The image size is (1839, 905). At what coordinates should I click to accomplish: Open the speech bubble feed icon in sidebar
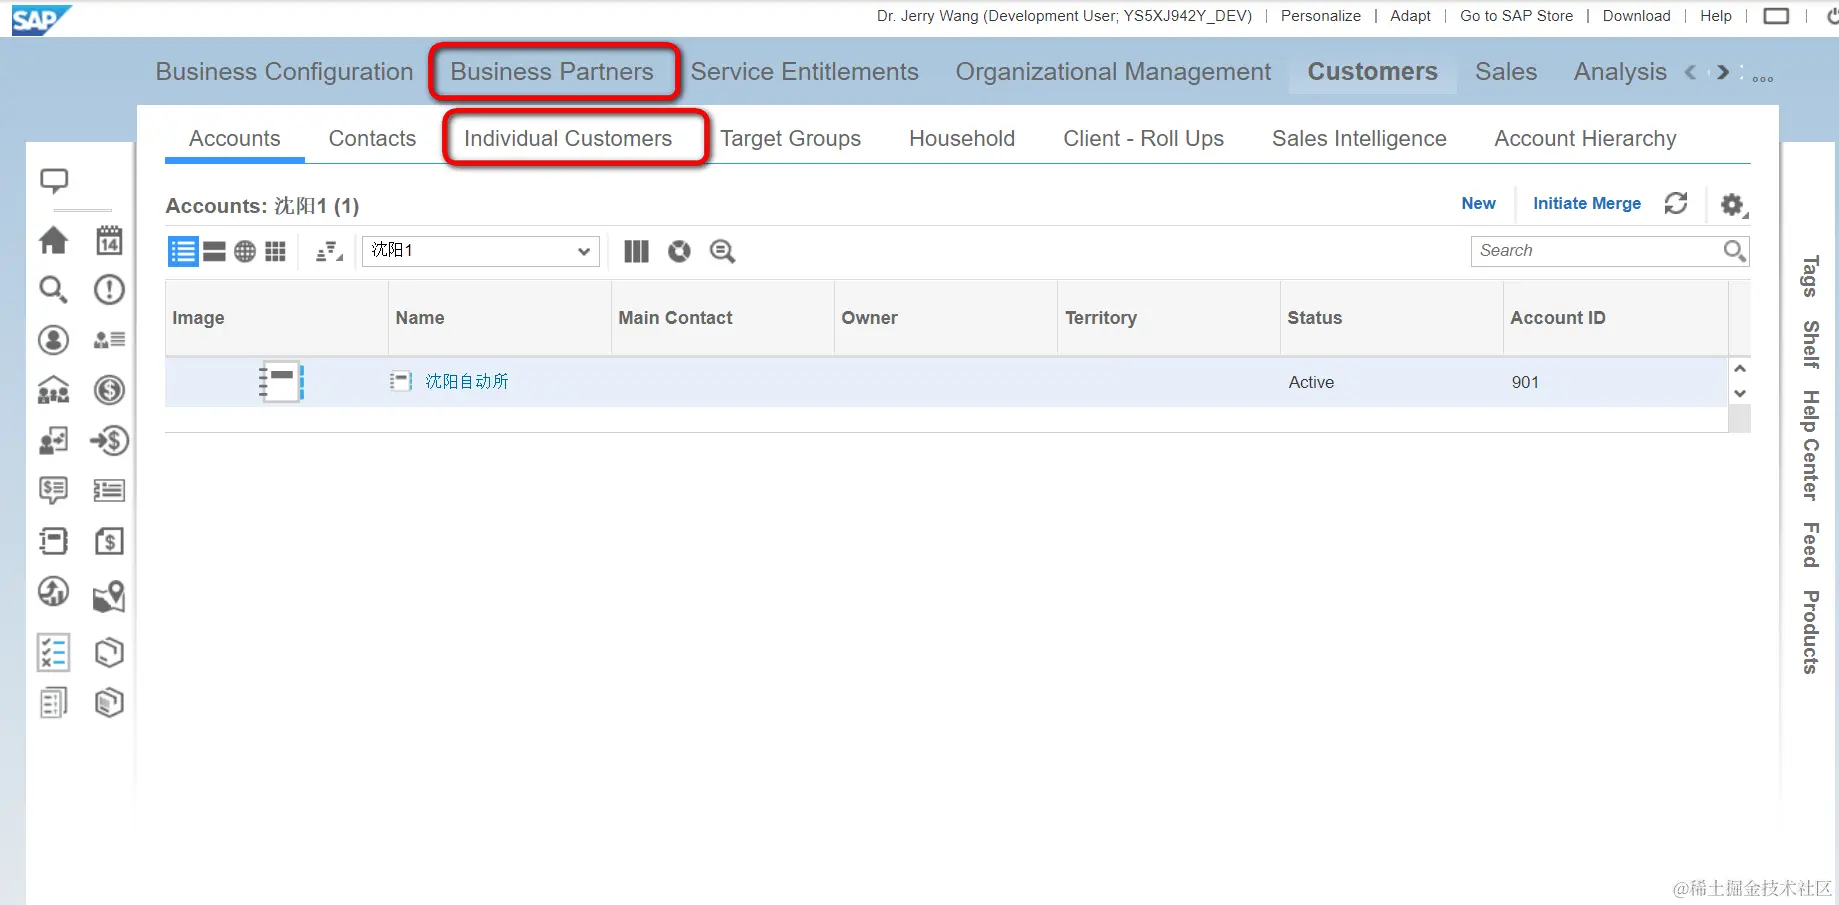[54, 181]
